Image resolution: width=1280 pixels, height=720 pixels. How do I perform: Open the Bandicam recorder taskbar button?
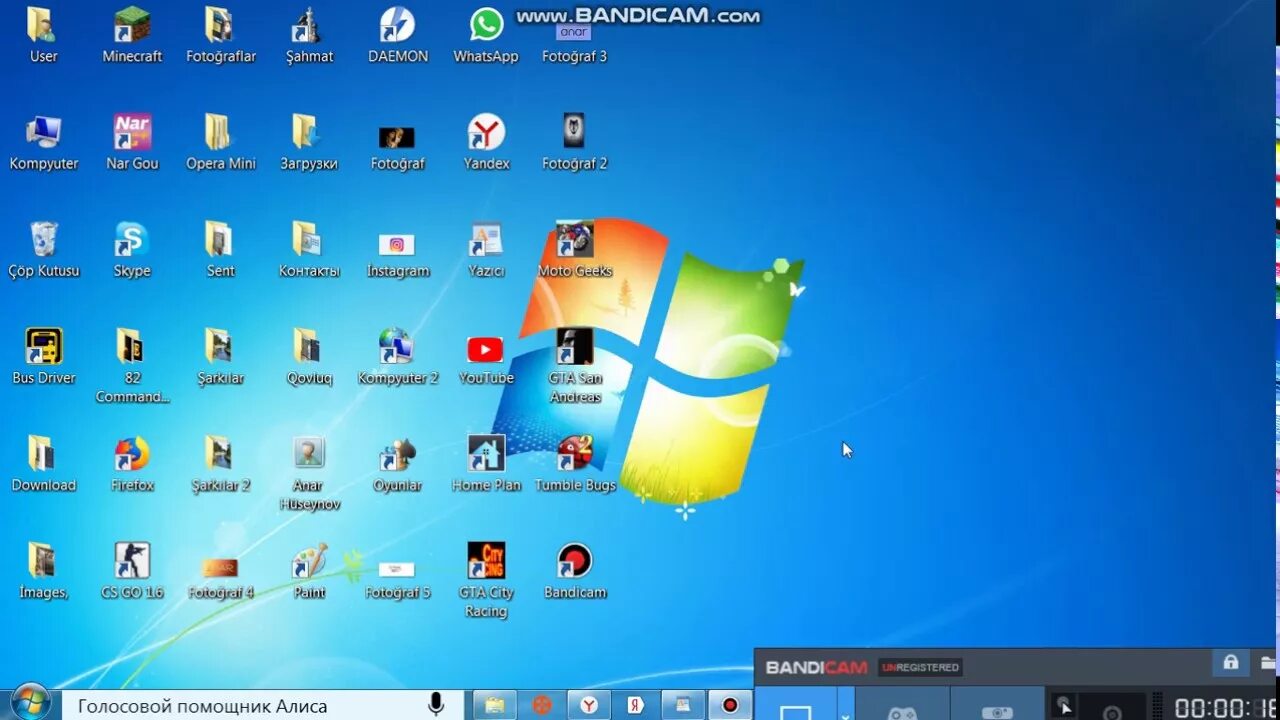(730, 705)
